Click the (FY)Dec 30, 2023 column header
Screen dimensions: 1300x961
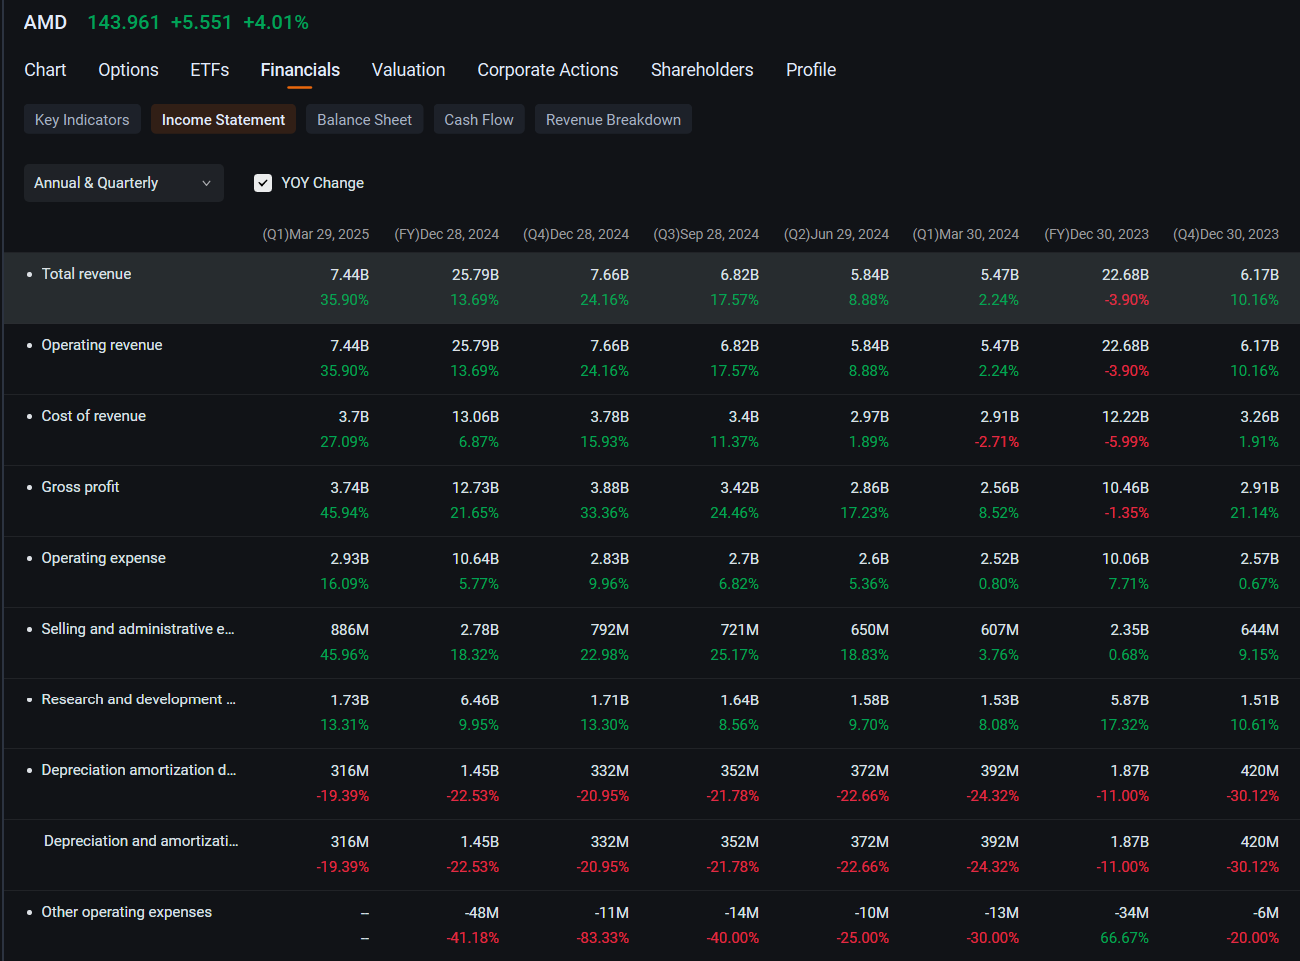1097,234
